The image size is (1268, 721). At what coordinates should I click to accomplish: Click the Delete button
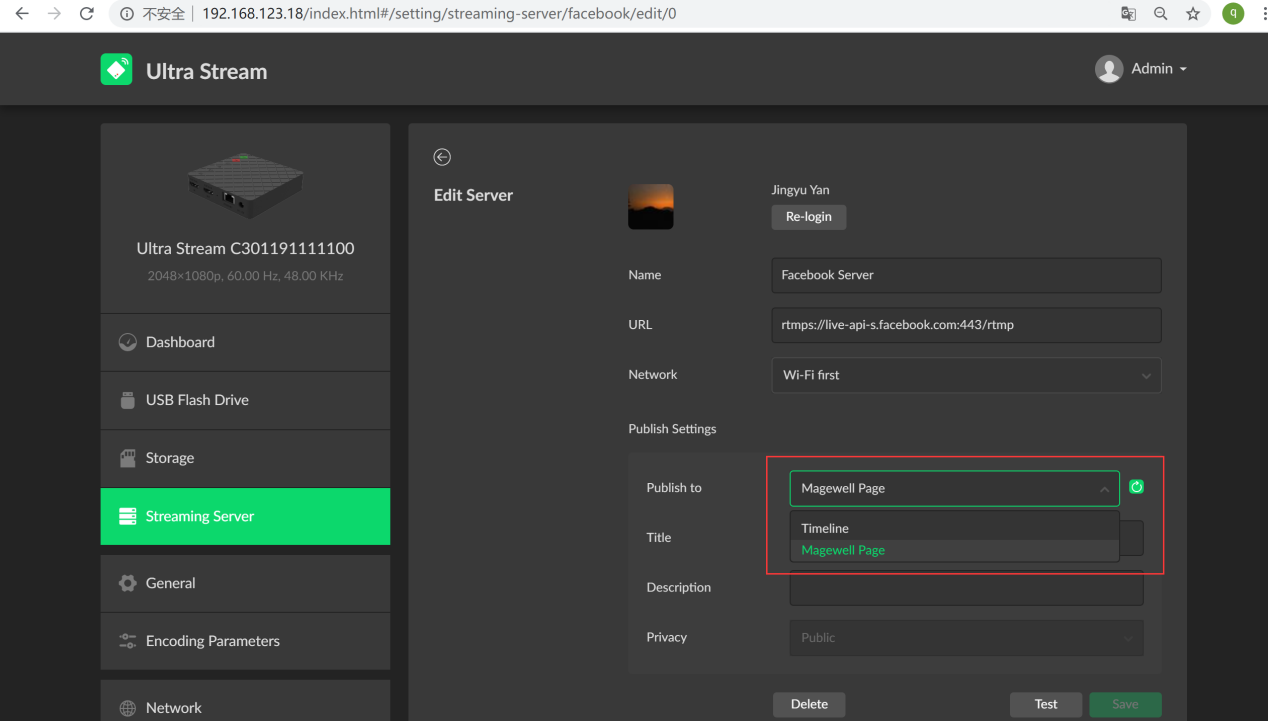coord(809,704)
